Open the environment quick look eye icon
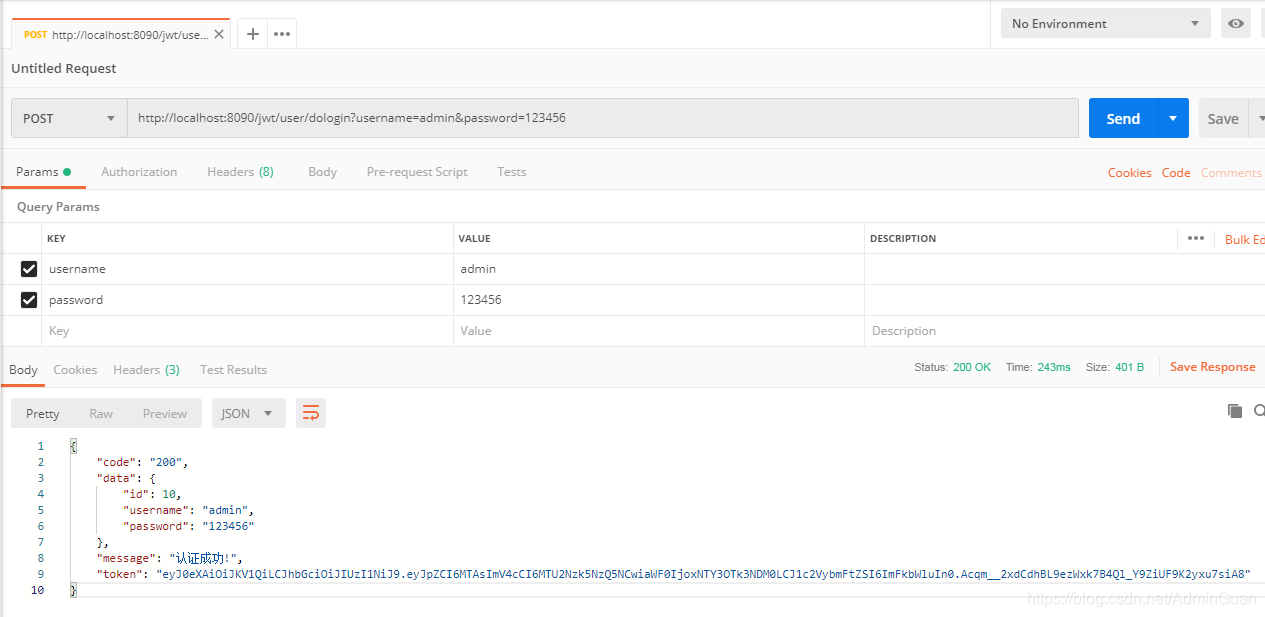The image size is (1265, 617). 1236,22
